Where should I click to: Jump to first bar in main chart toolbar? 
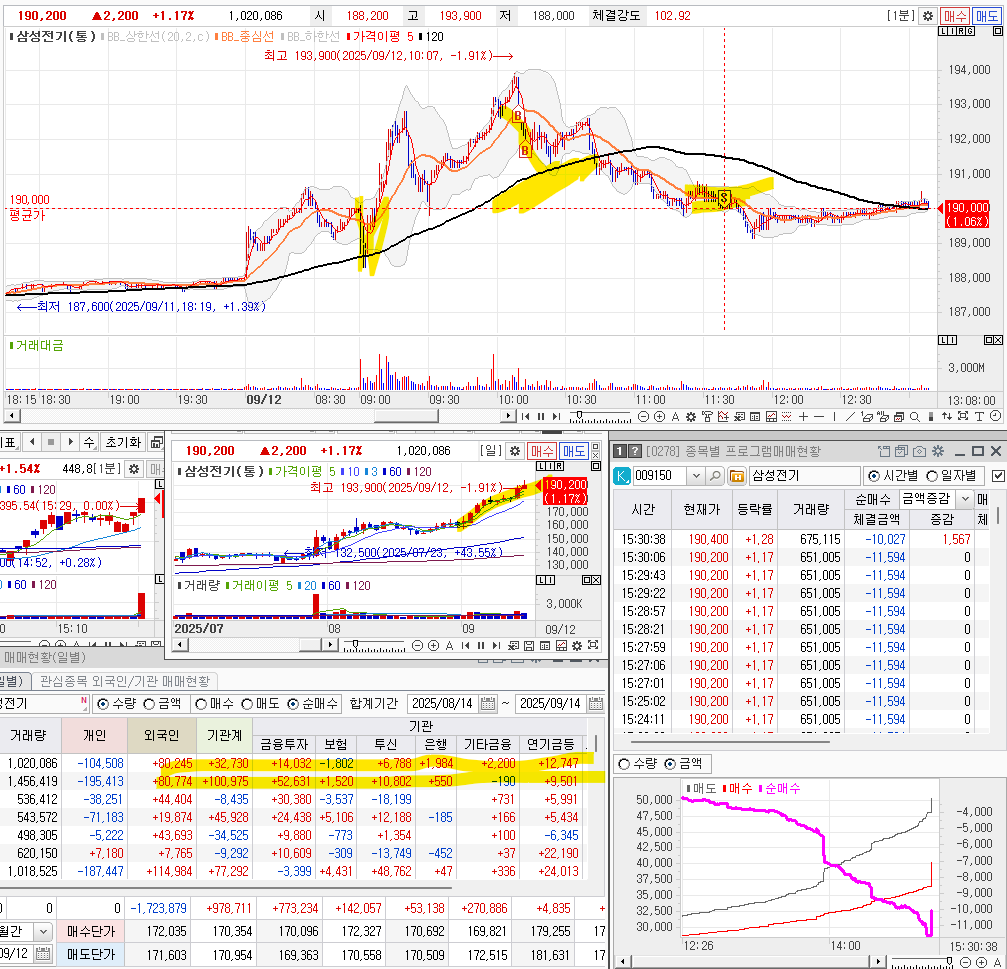pyautogui.click(x=525, y=417)
